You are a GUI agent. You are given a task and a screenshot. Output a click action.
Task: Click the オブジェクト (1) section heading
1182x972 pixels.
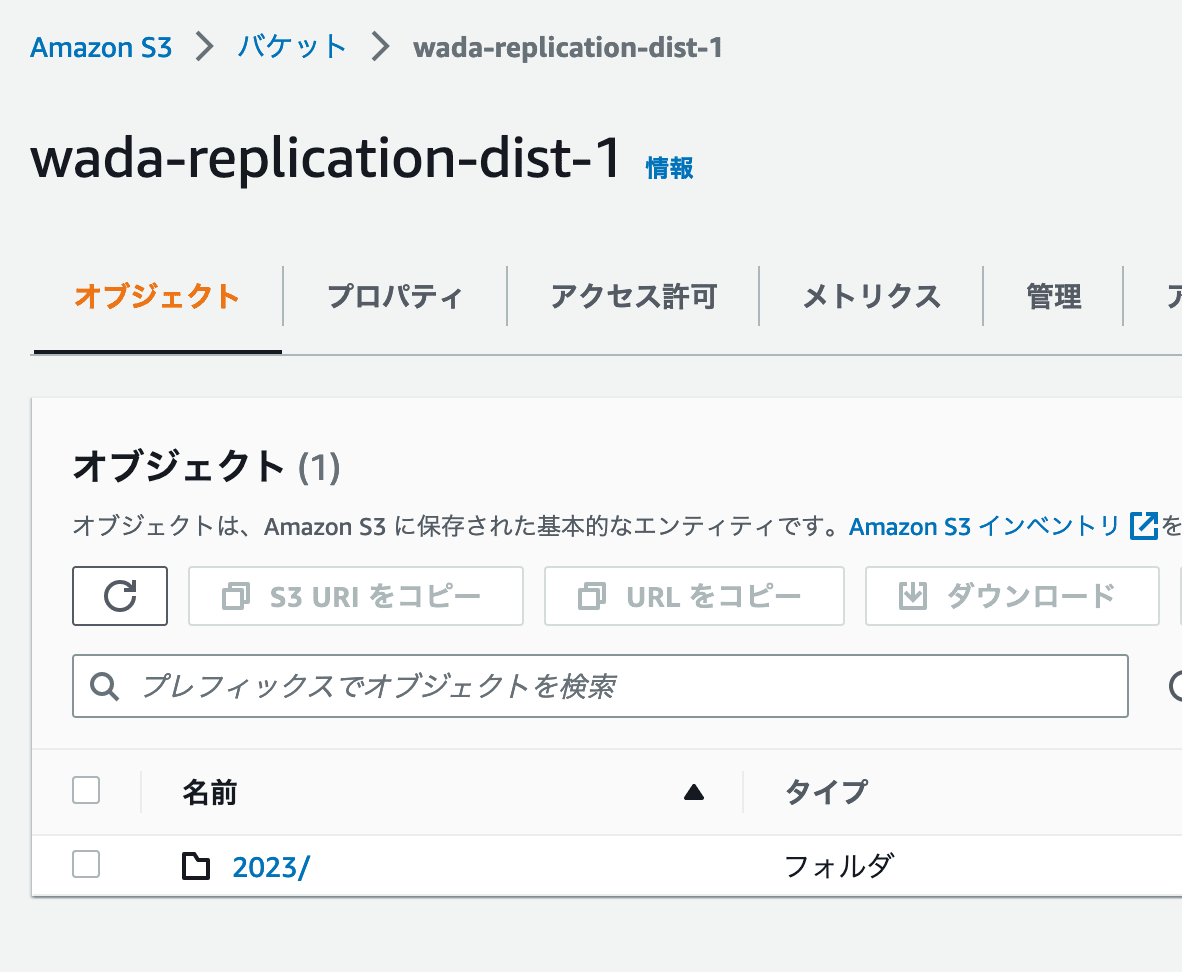click(x=206, y=467)
